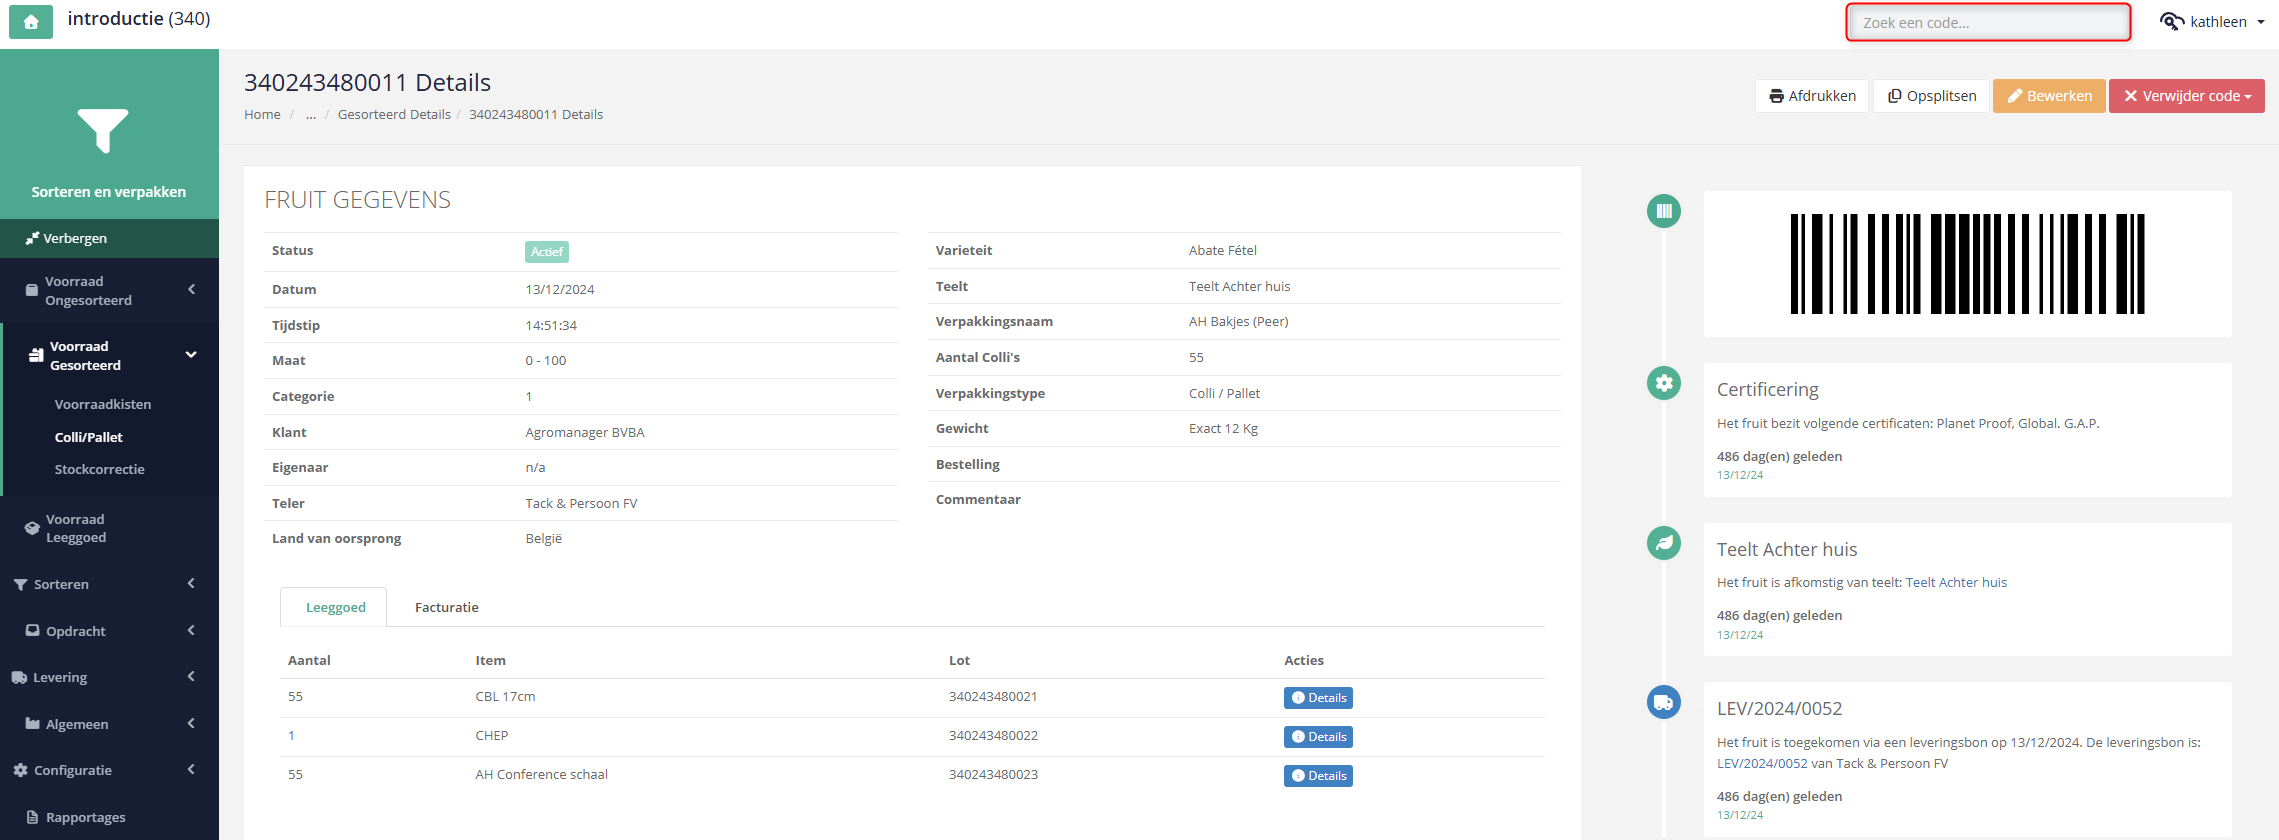Open the LEV/2024/0052 leveringsbon link
Image resolution: width=2279 pixels, height=840 pixels.
tap(1762, 763)
